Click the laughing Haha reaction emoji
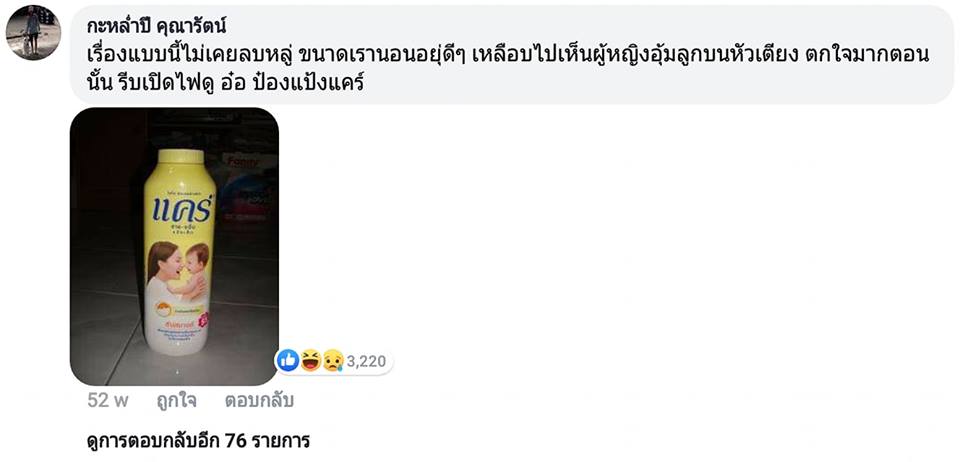Image resolution: width=960 pixels, height=462 pixels. [310, 361]
